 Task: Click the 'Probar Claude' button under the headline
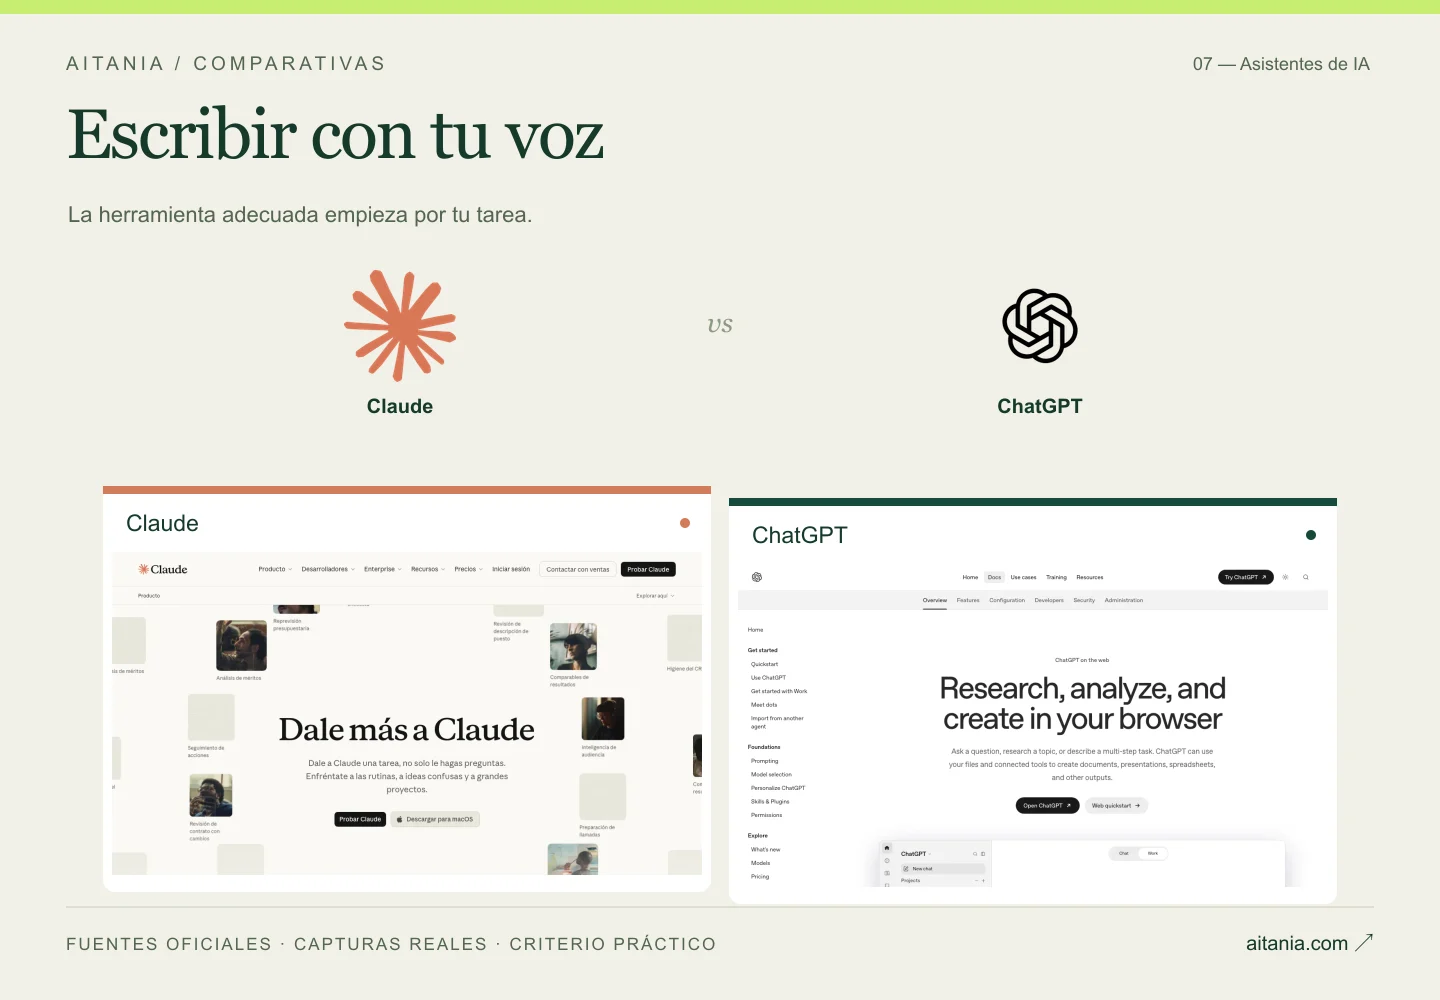360,819
